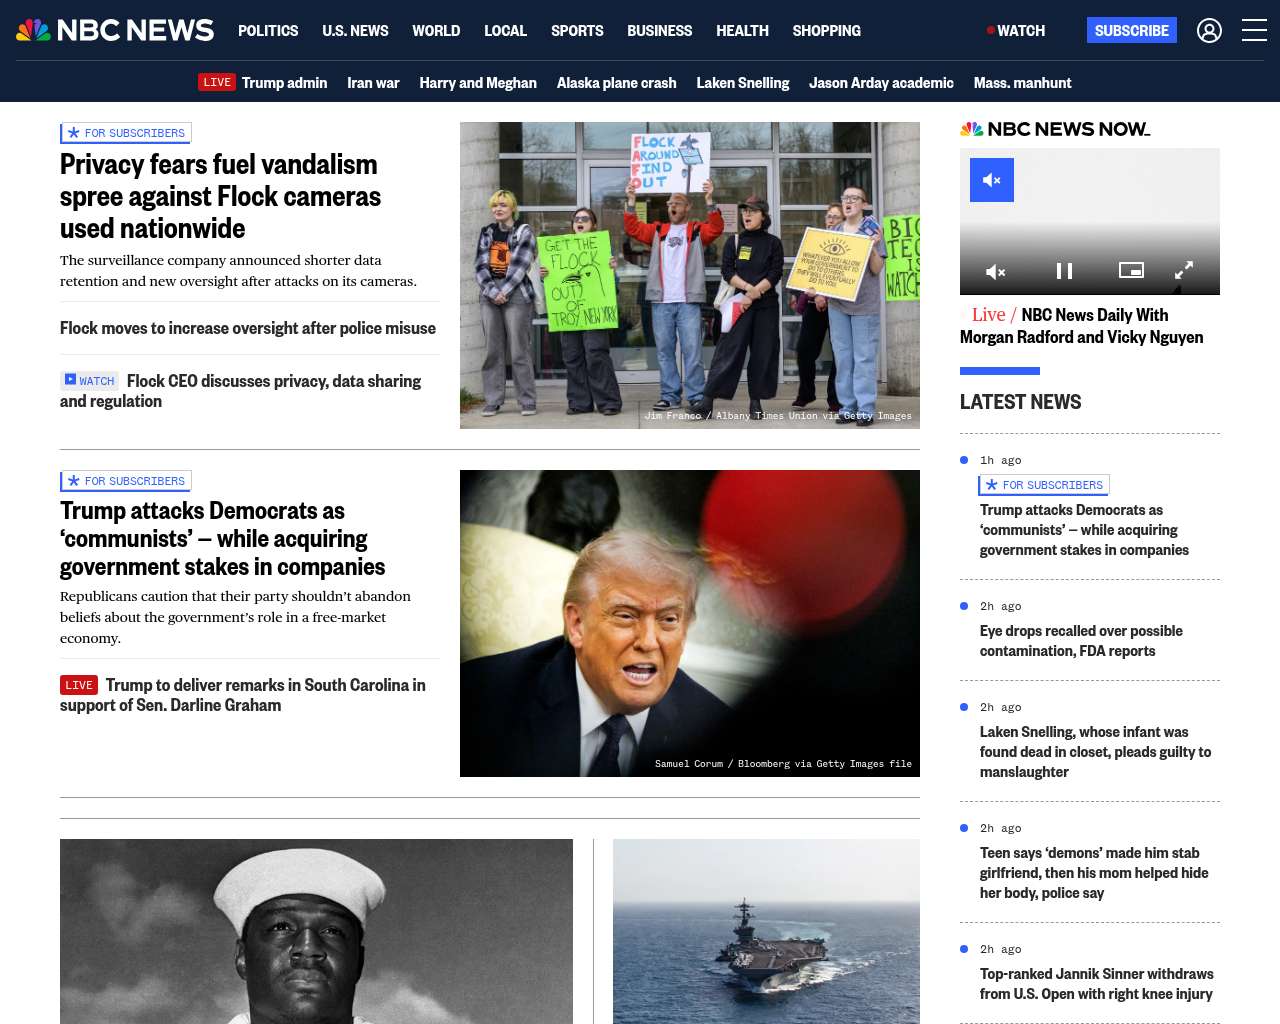This screenshot has height=1024, width=1280.
Task: Open the sailor portrait photo story
Action: click(316, 931)
